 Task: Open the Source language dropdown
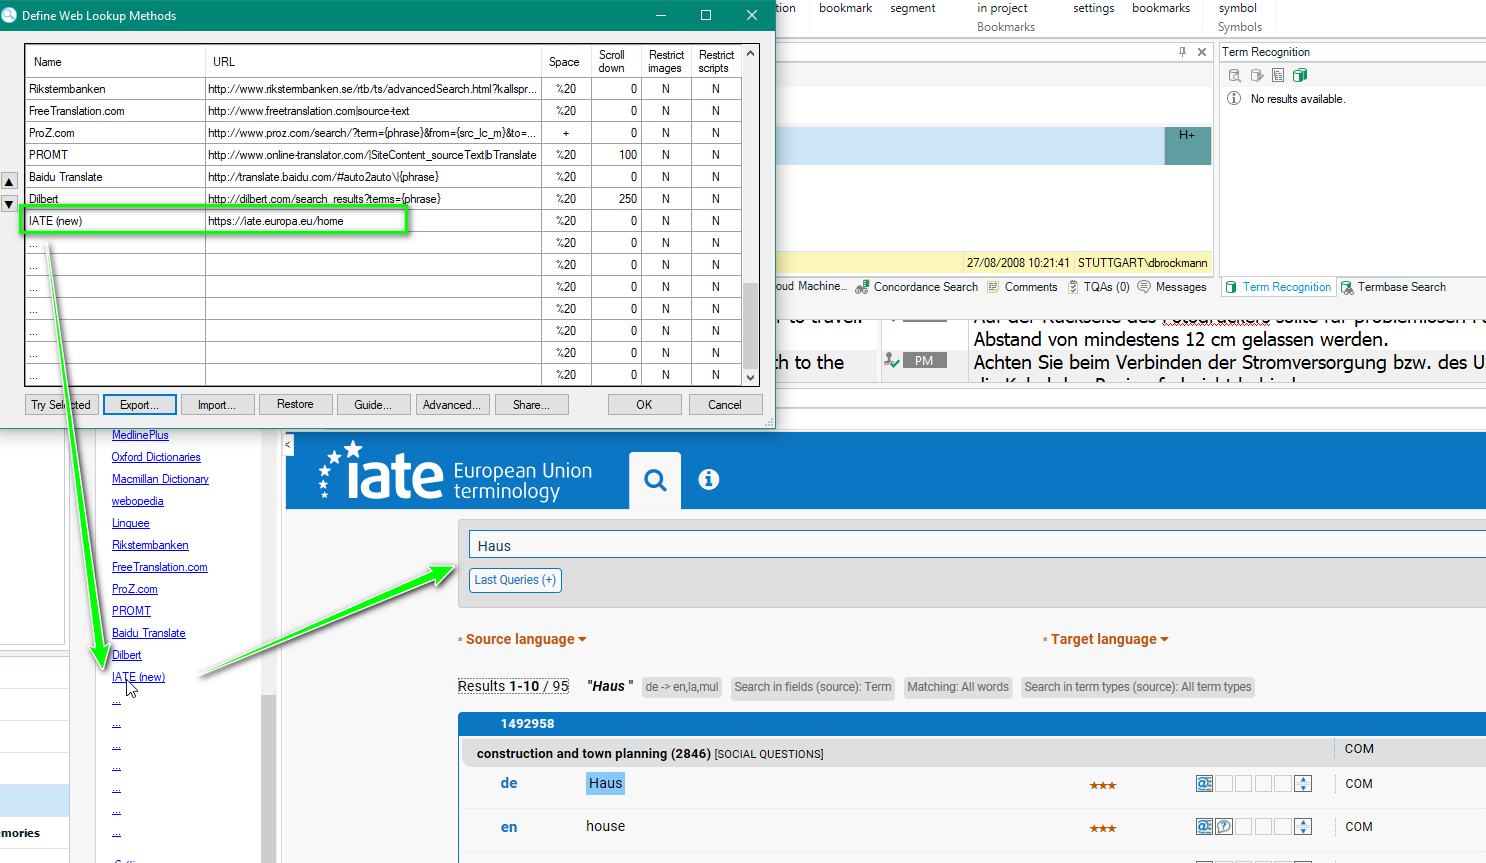pyautogui.click(x=526, y=639)
